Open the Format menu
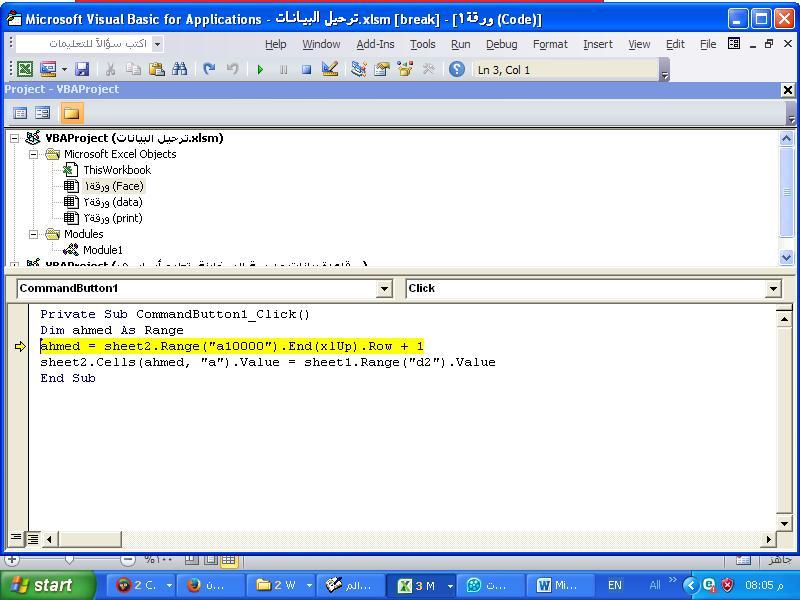This screenshot has height=600, width=800. (550, 44)
